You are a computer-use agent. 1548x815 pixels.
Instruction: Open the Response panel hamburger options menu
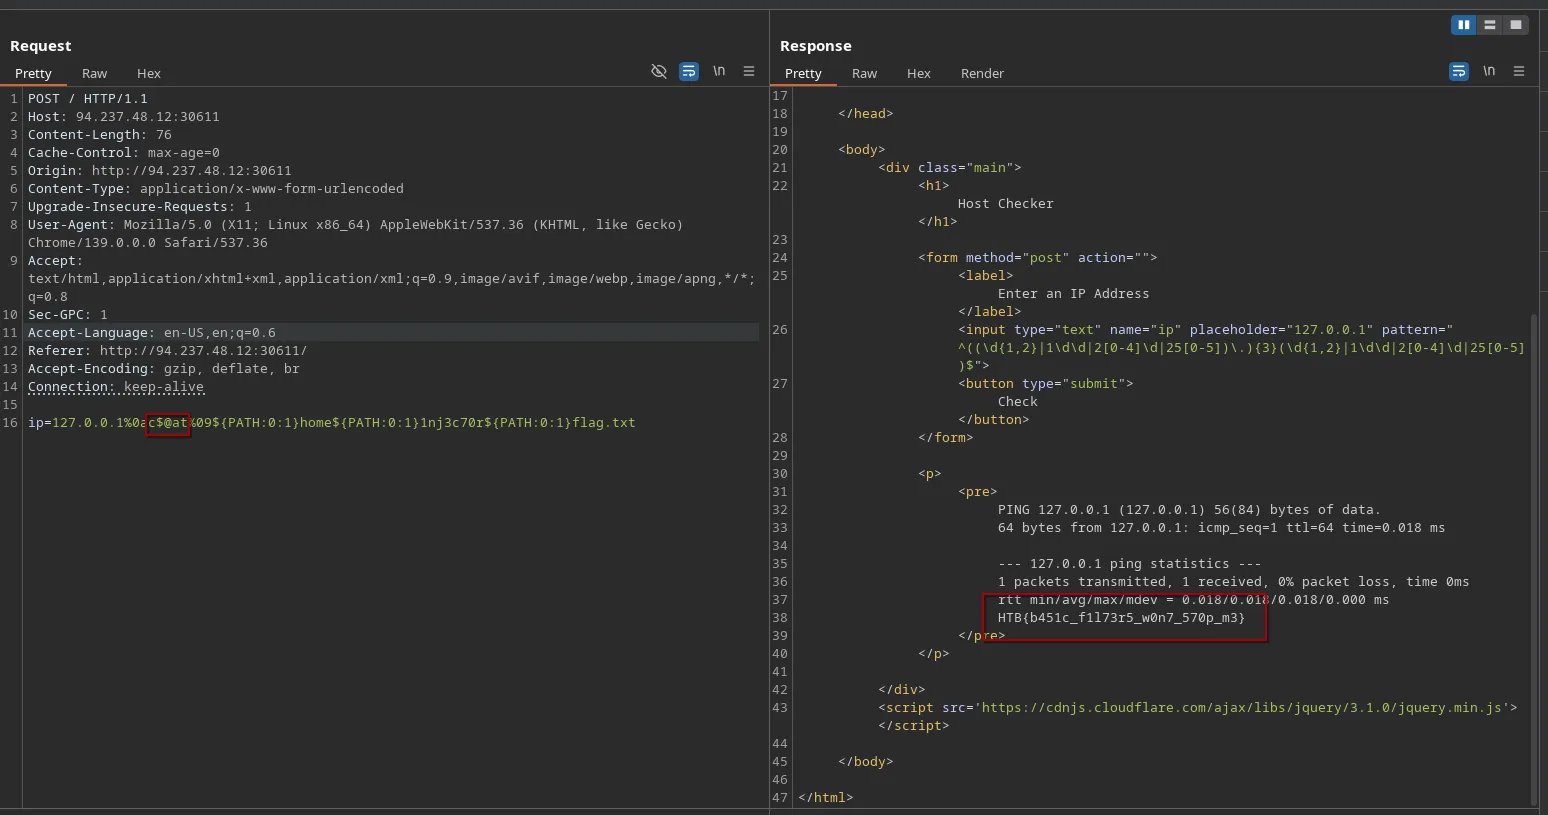[x=1519, y=72]
